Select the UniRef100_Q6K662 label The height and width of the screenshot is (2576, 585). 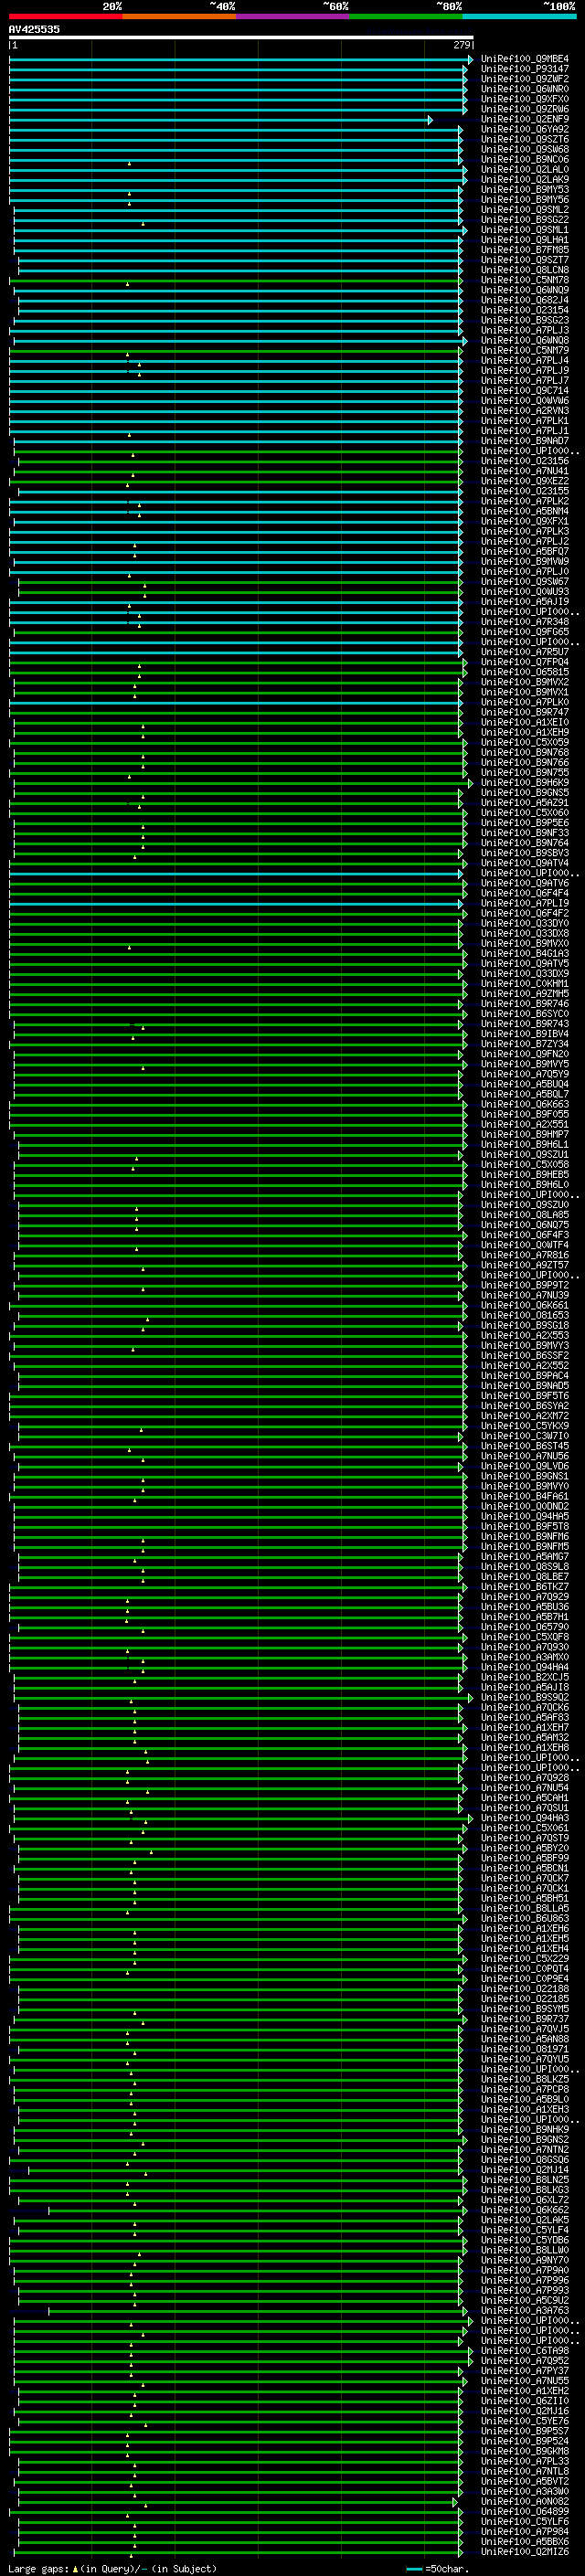click(x=525, y=2211)
